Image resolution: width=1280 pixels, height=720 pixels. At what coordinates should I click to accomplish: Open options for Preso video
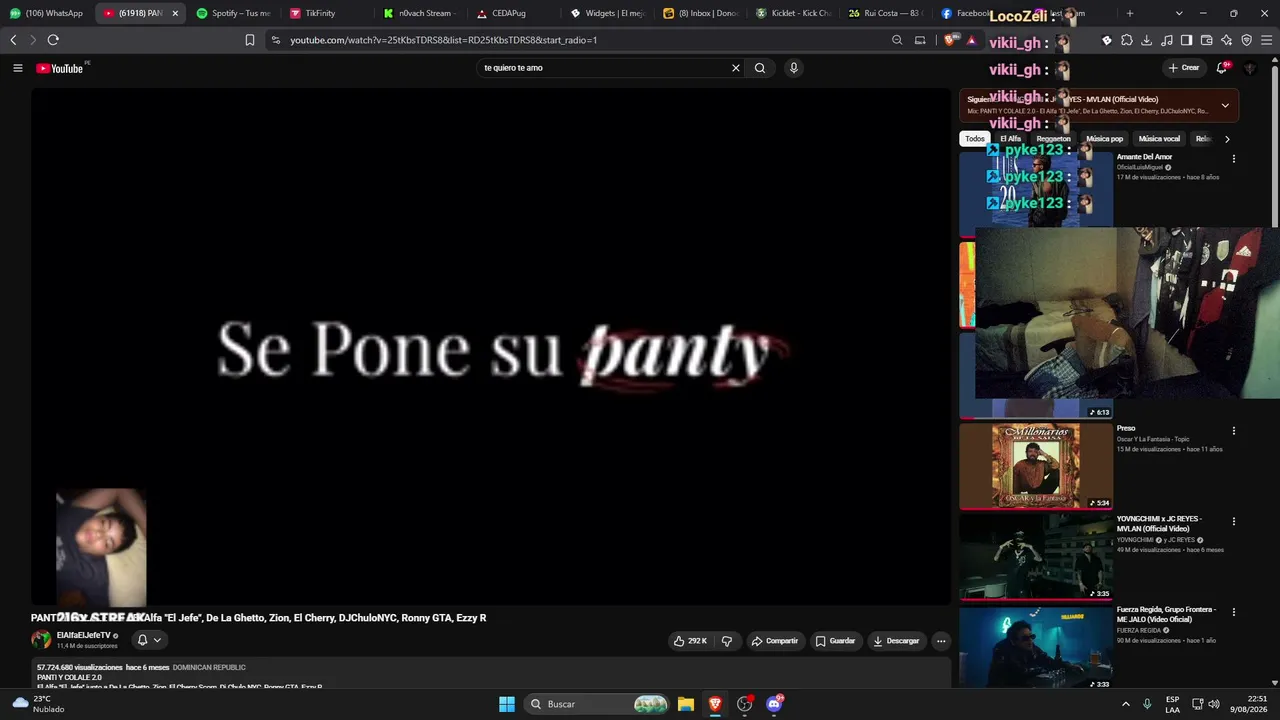(x=1233, y=431)
